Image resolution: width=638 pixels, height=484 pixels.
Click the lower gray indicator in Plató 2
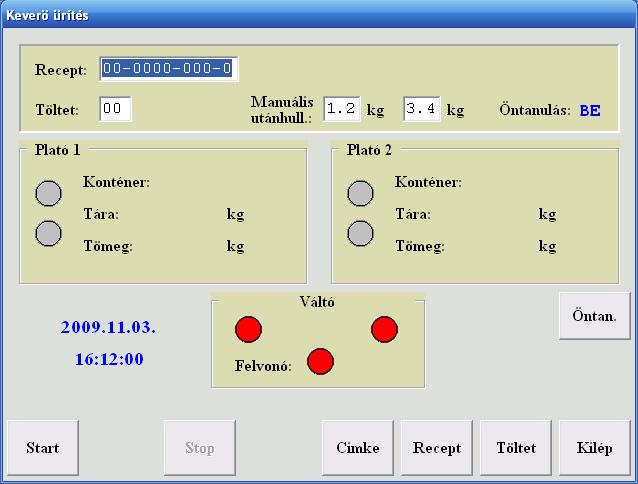(x=360, y=233)
